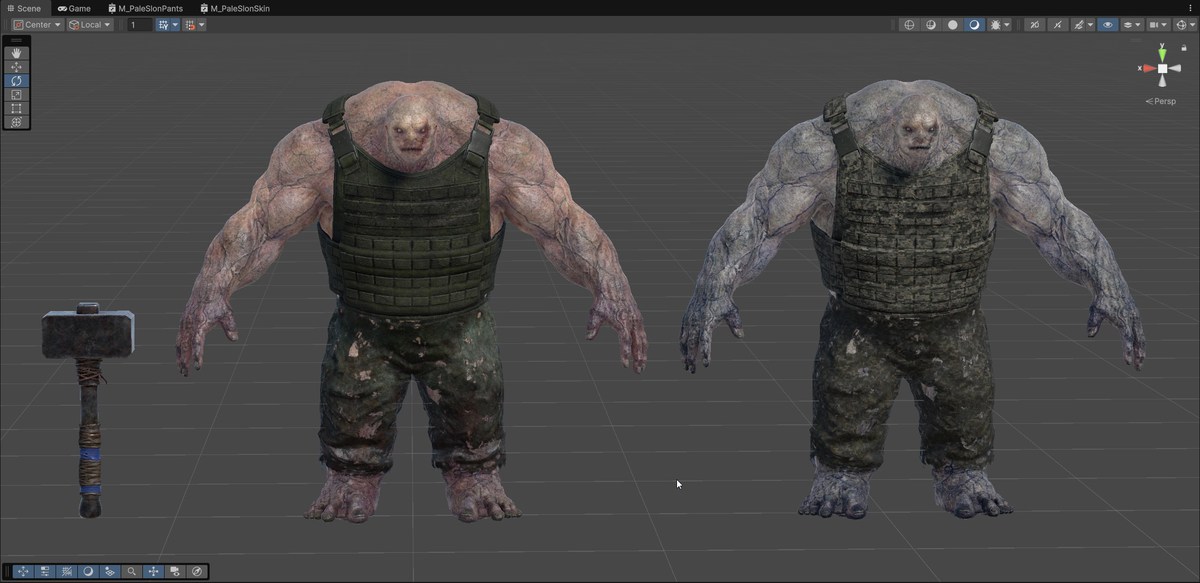The image size is (1200, 583).
Task: Toggle hidden objects eye visibility
Action: pyautogui.click(x=1108, y=25)
